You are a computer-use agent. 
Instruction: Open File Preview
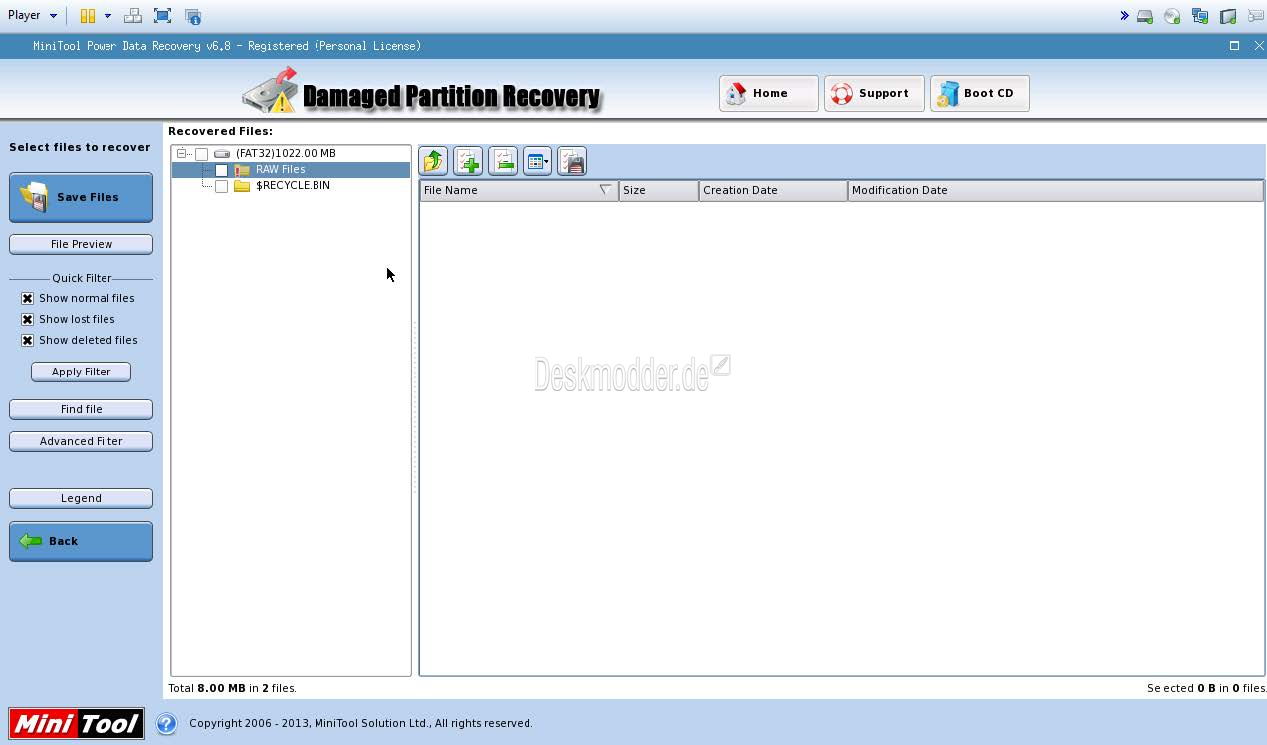[x=81, y=244]
